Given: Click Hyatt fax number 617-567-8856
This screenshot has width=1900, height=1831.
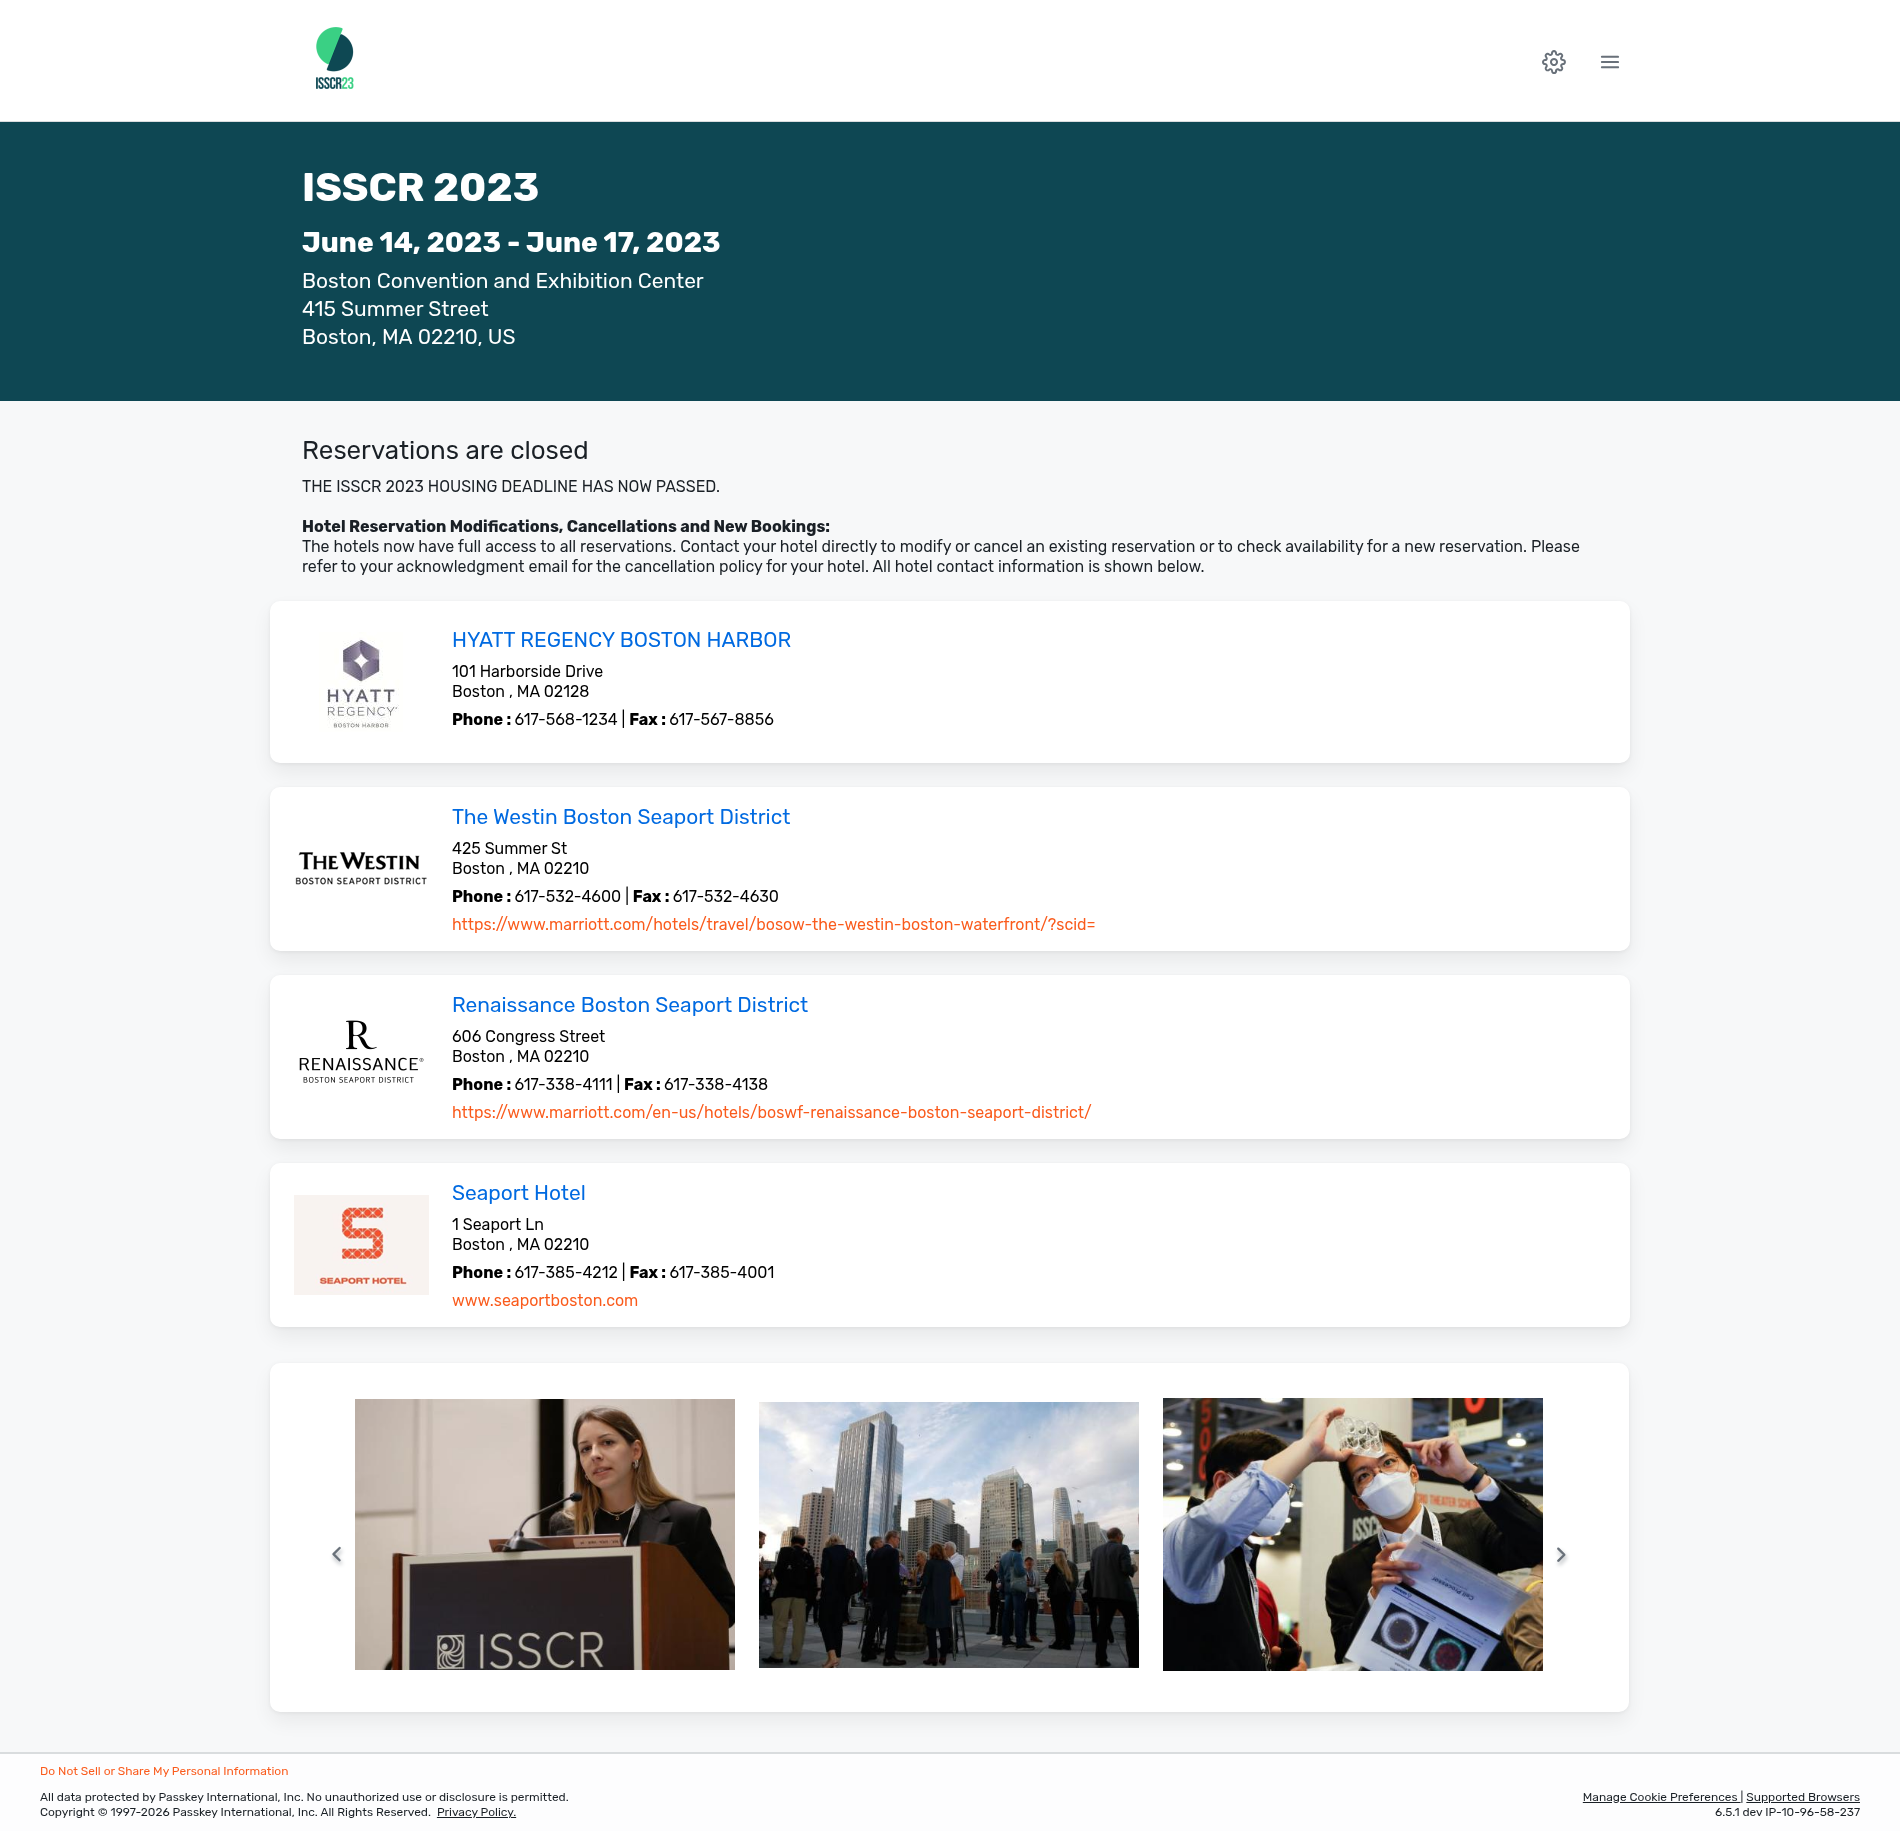Looking at the screenshot, I should tap(721, 719).
